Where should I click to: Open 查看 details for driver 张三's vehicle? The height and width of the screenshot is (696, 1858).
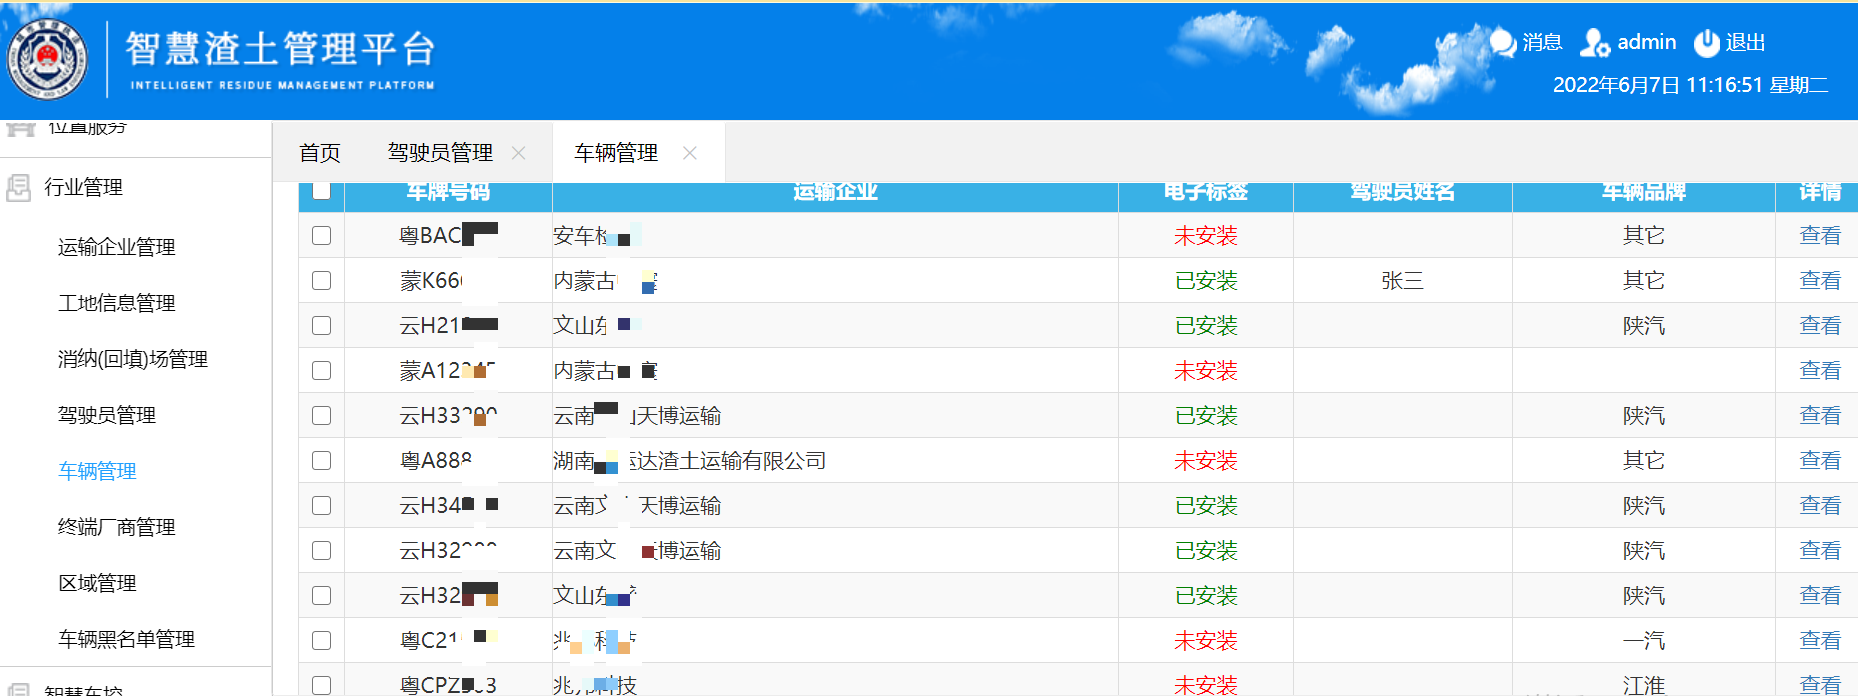tap(1819, 281)
